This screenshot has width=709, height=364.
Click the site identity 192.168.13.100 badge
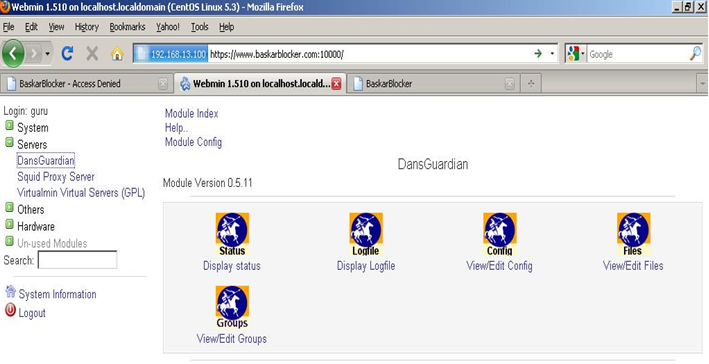point(172,54)
